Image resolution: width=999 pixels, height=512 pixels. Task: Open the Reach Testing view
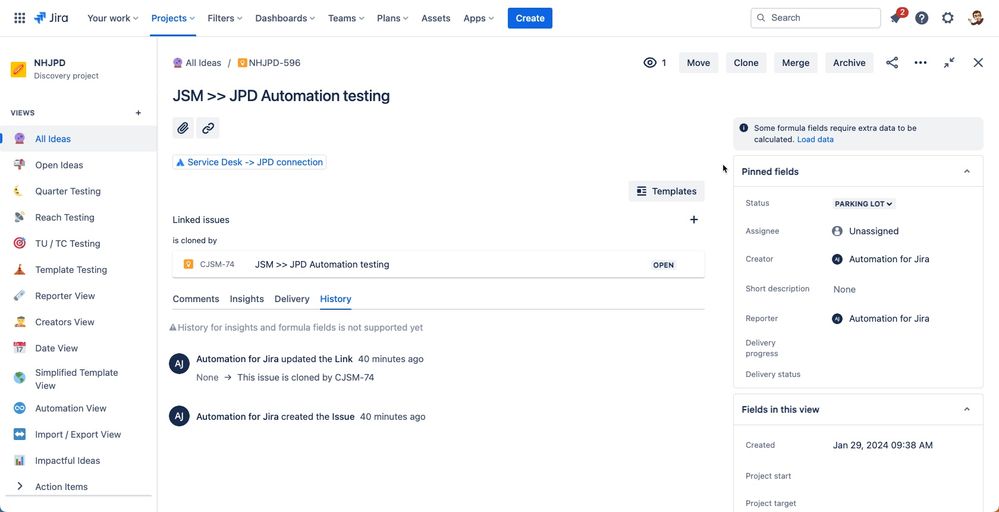coord(78,217)
